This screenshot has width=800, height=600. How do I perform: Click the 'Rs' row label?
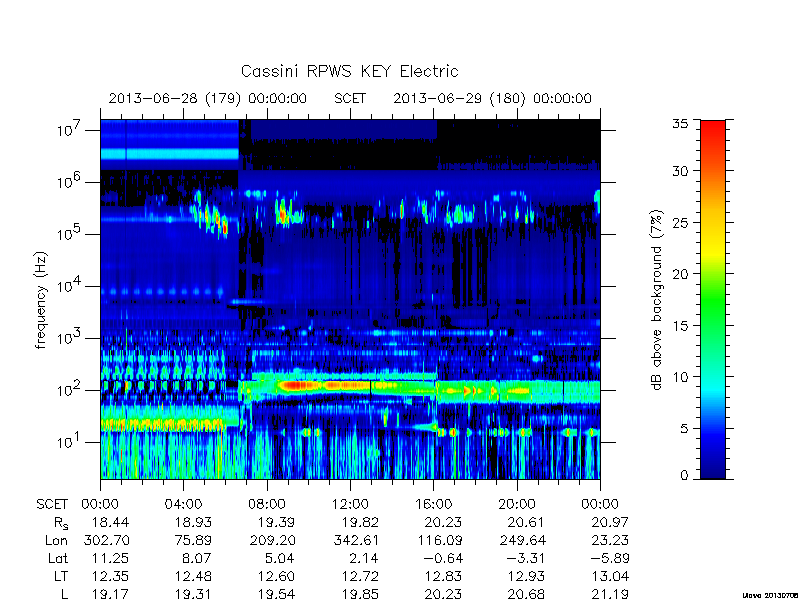[x=61, y=523]
